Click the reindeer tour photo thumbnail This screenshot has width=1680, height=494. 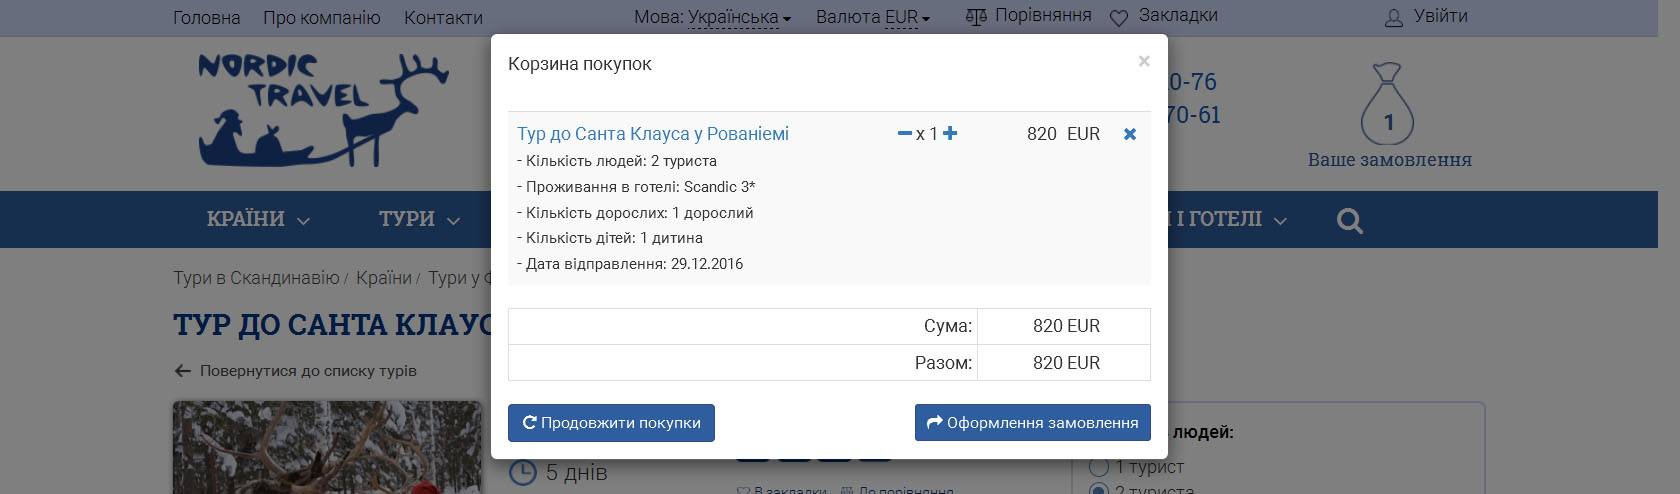click(x=327, y=447)
